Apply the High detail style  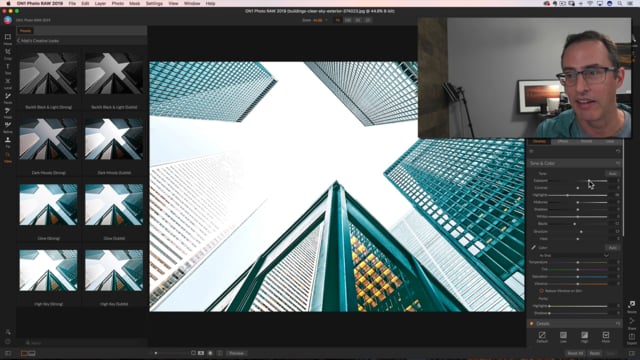tap(584, 337)
